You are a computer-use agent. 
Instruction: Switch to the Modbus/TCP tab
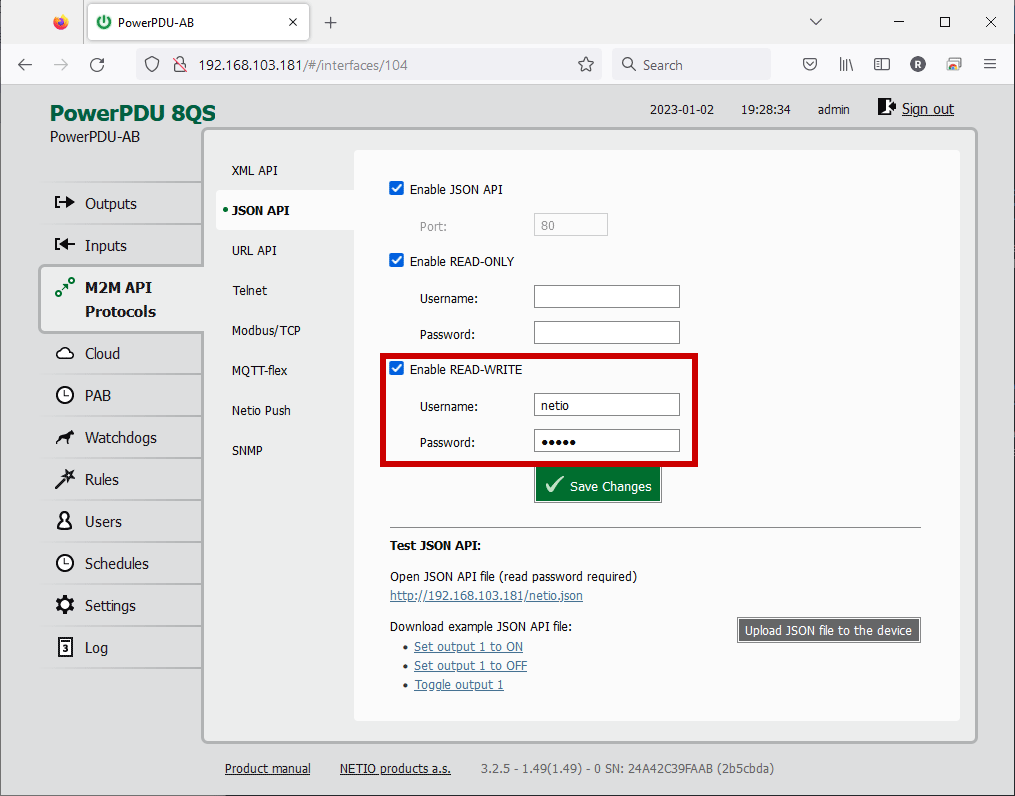[x=266, y=331]
